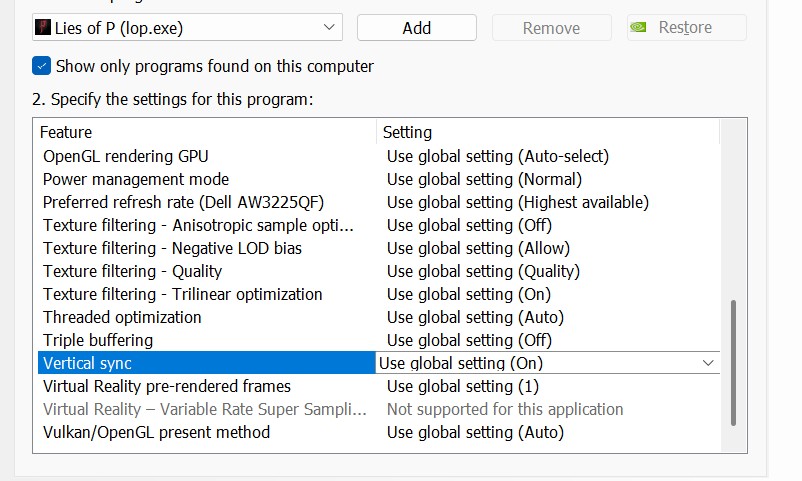
Task: Select the Threaded optimization feature
Action: click(122, 317)
